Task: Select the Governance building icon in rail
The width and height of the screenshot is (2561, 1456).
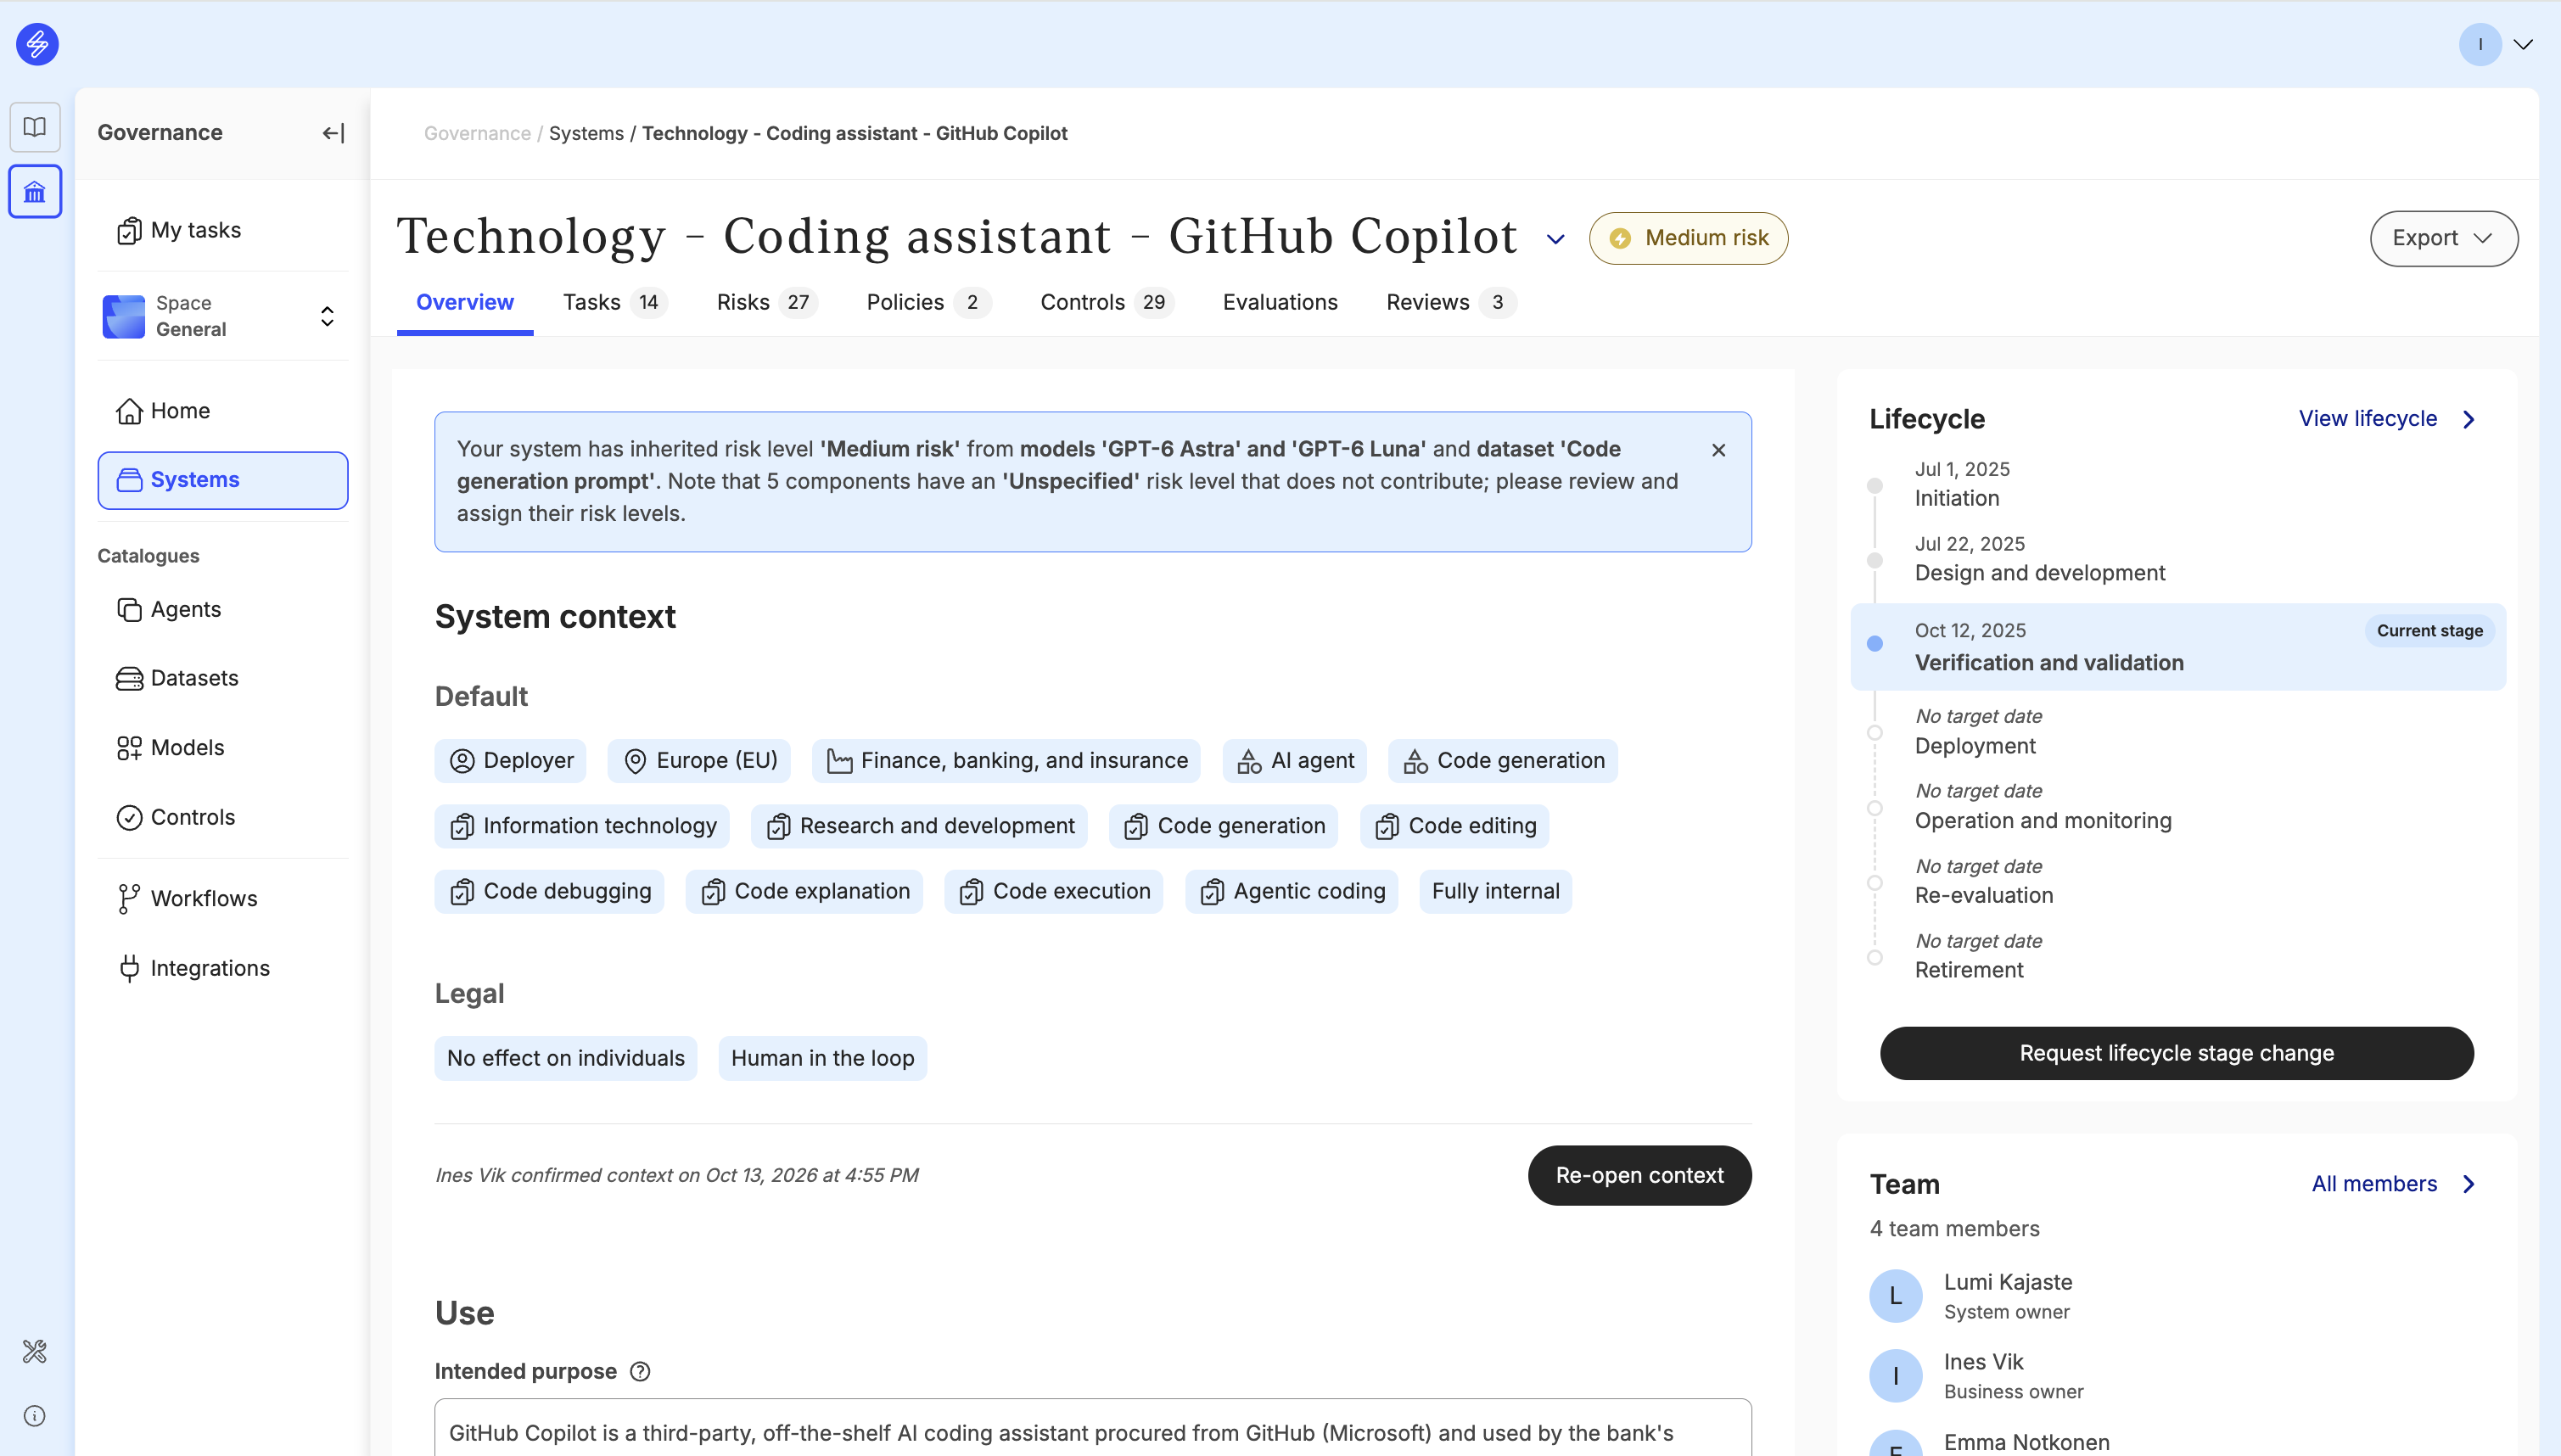Action: pos(35,191)
